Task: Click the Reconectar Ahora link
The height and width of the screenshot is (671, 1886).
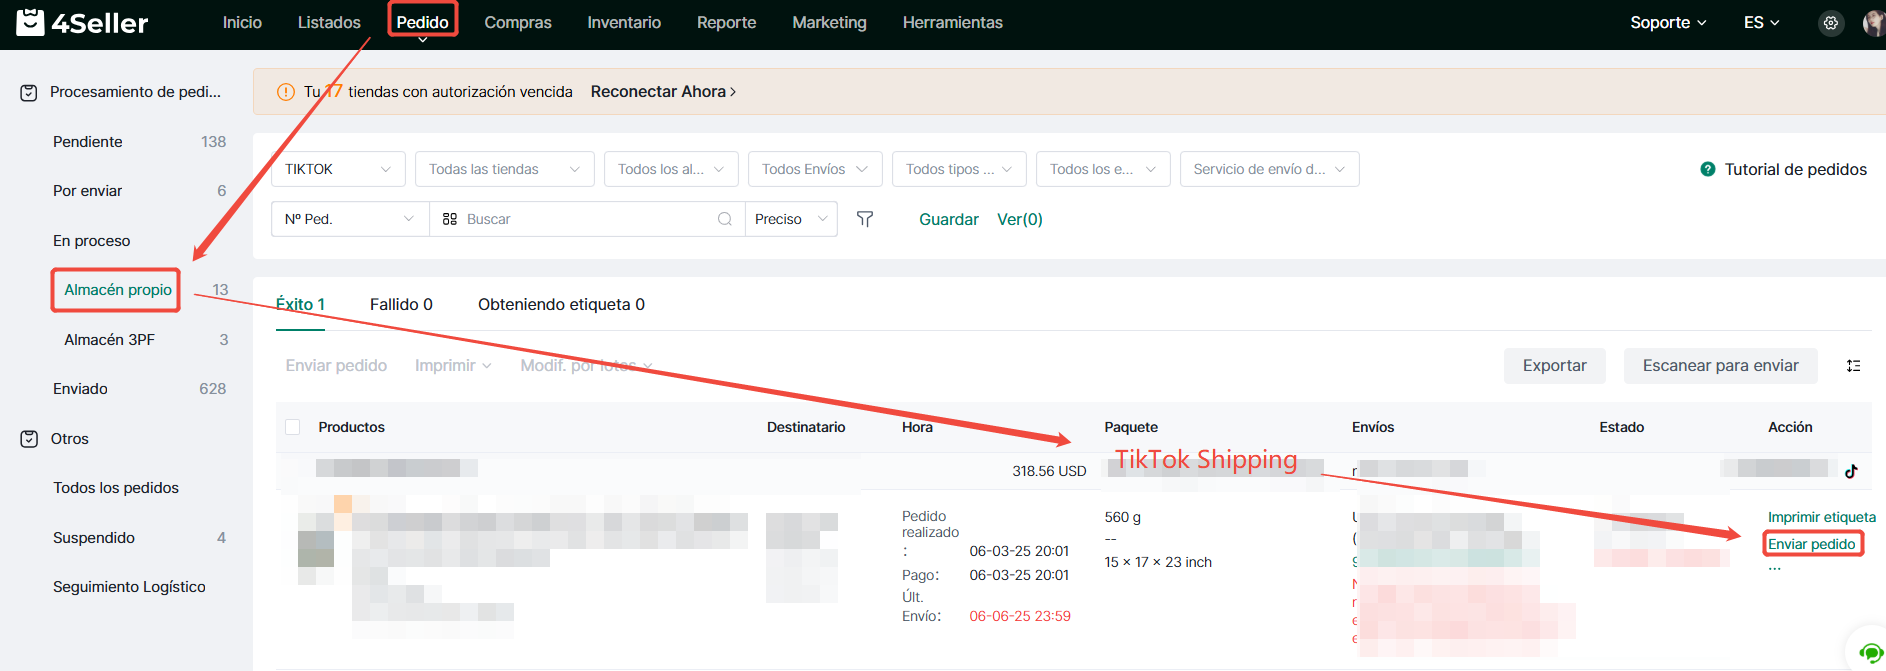Action: [x=664, y=92]
